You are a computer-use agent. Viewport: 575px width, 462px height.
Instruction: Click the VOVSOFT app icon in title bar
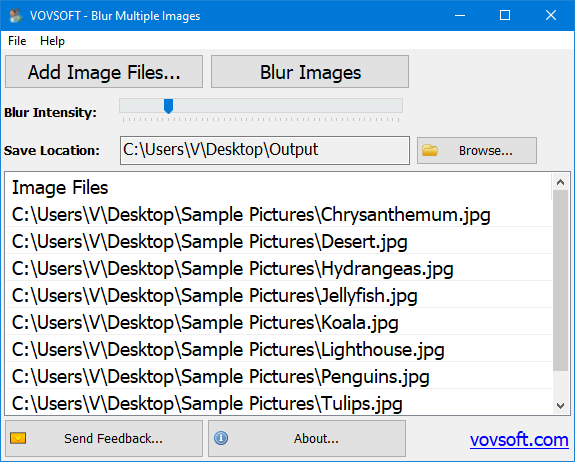[x=15, y=16]
